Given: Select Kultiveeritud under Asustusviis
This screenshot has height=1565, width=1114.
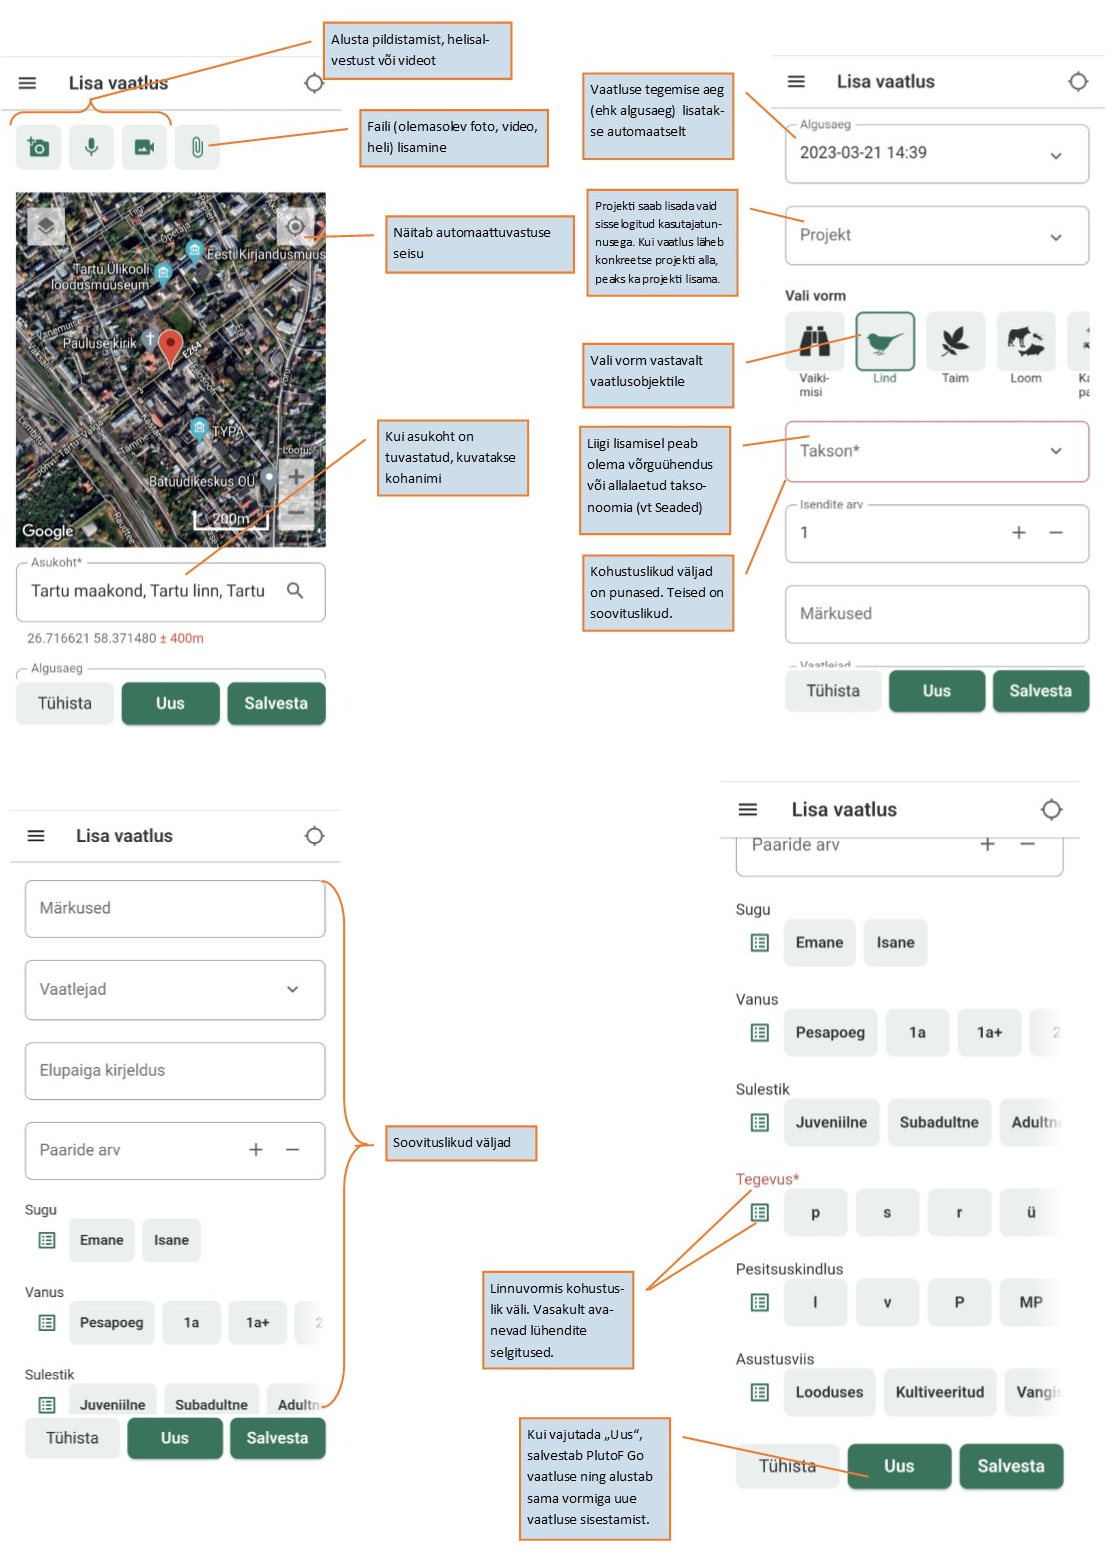Looking at the screenshot, I should pyautogui.click(x=940, y=1392).
